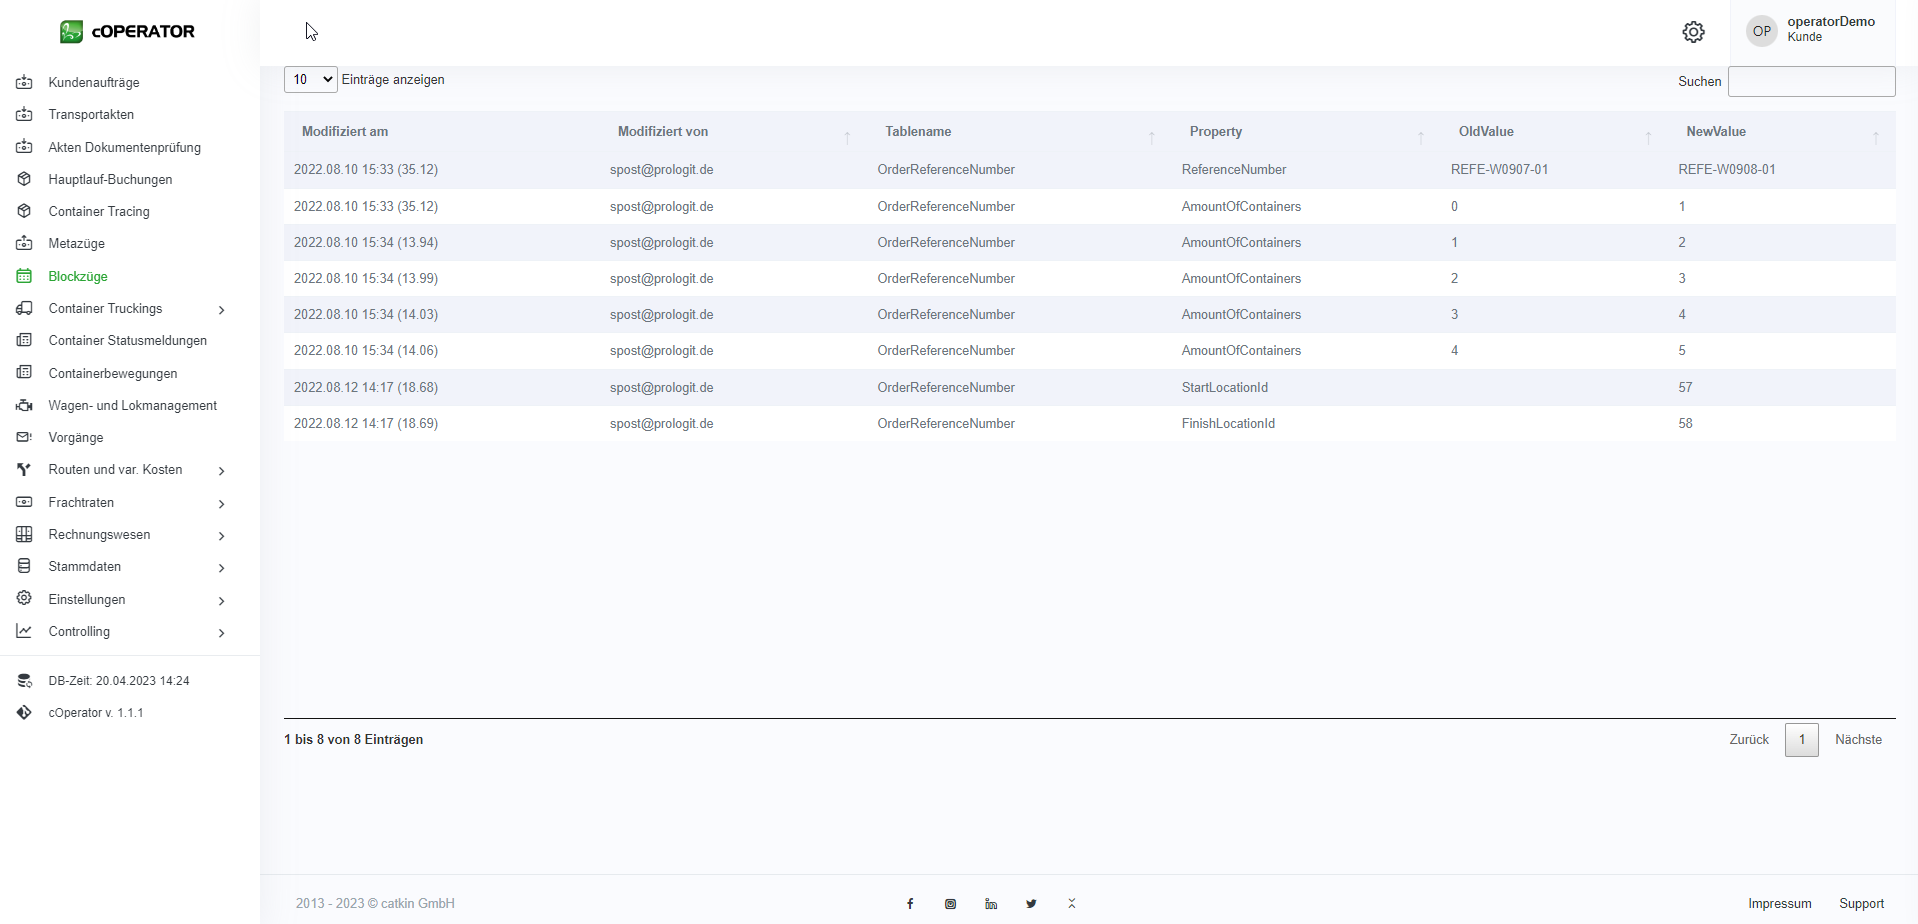Open the Instagram footer icon

pos(950,904)
